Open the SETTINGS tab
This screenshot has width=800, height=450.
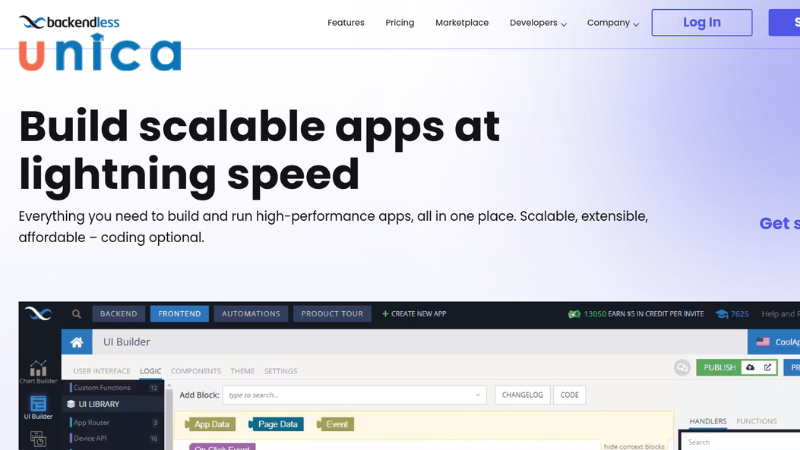[281, 371]
